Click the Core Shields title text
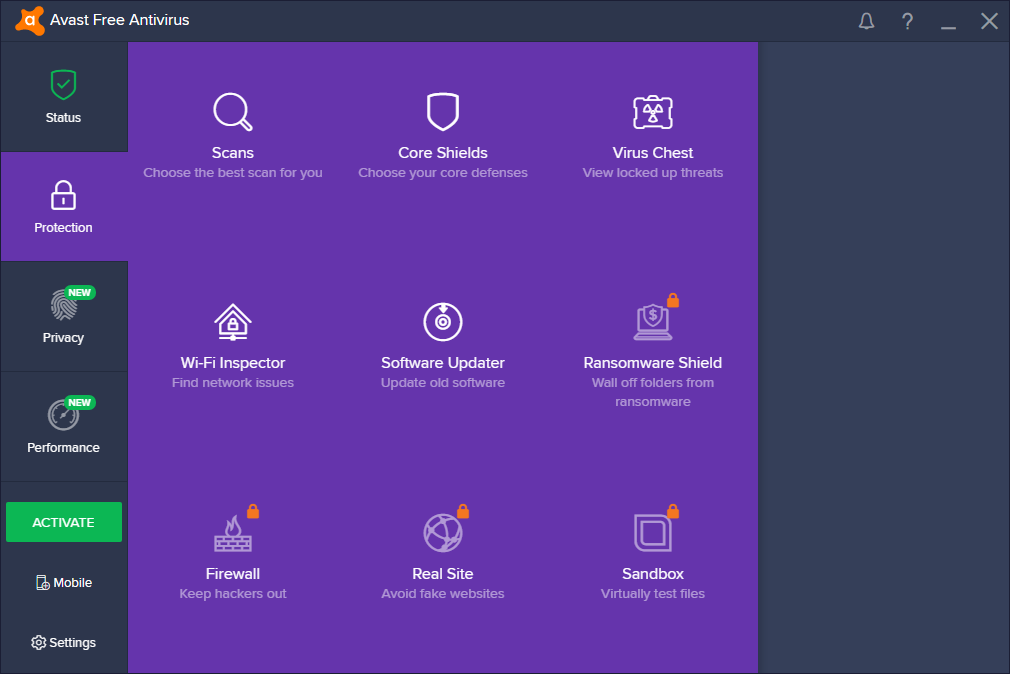Image resolution: width=1010 pixels, height=674 pixels. tap(443, 153)
